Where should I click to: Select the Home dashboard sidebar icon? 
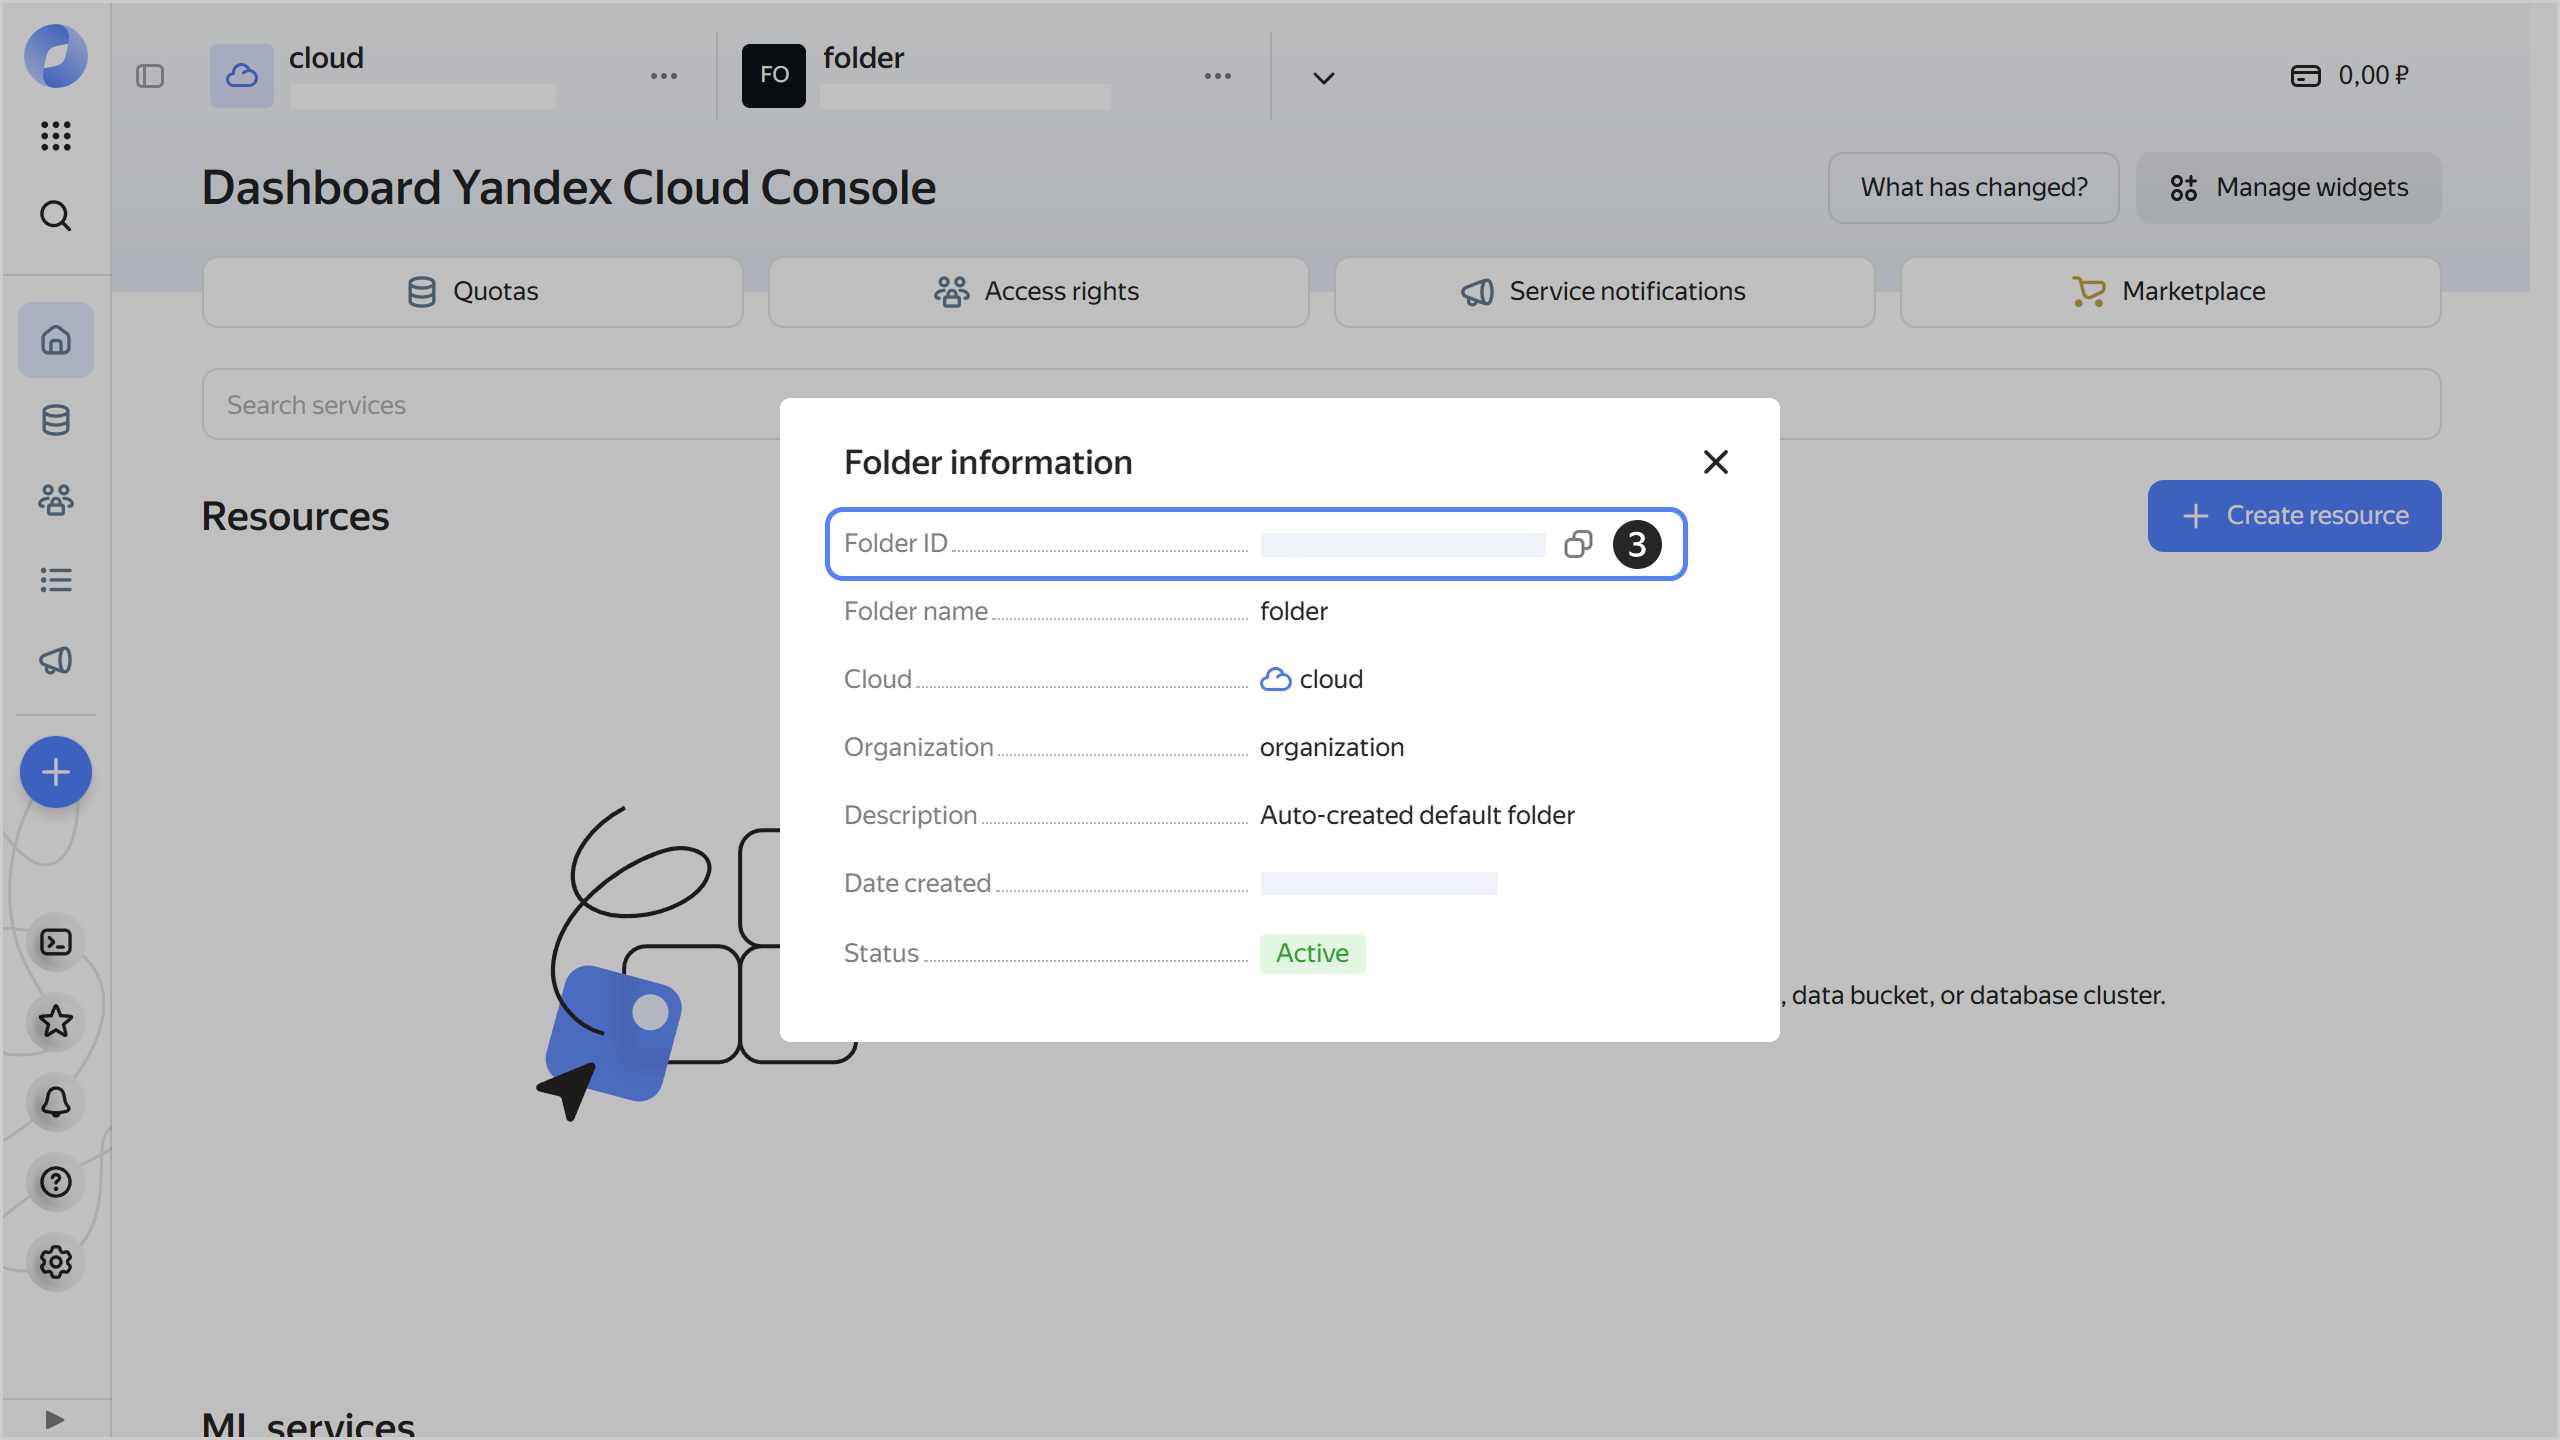pos(55,340)
